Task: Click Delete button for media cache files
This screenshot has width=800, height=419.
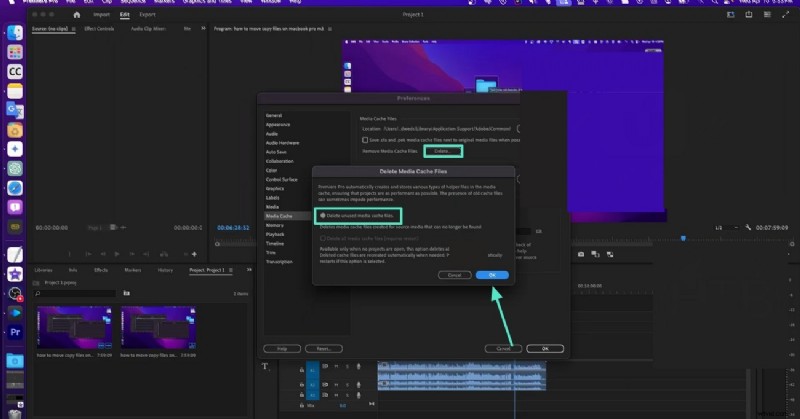Action: click(443, 151)
